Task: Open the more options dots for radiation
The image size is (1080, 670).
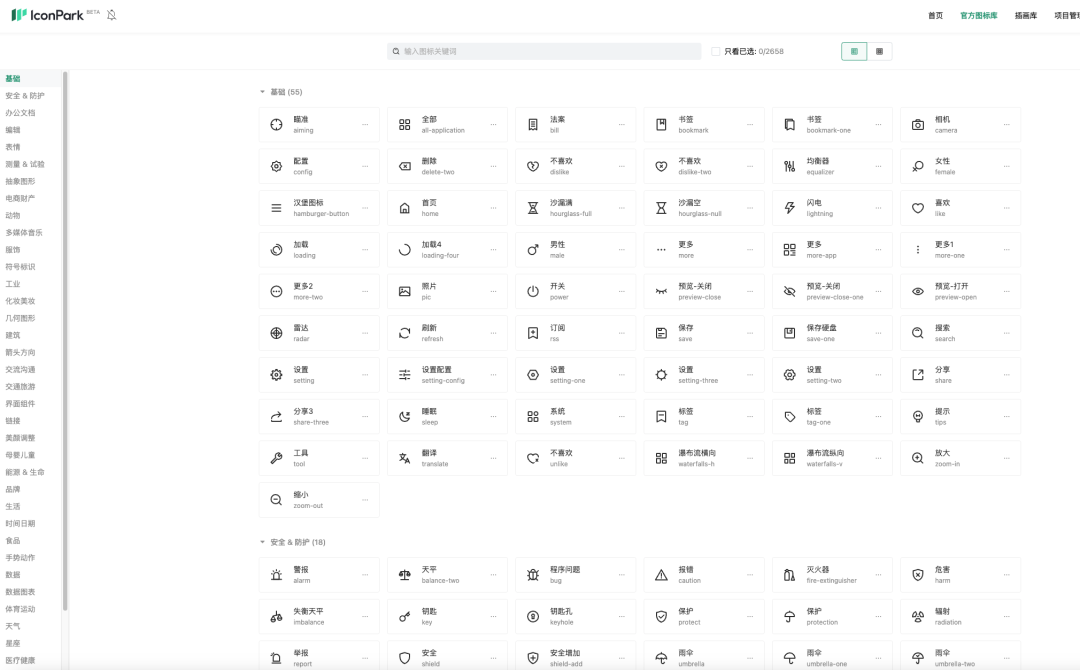Action: point(1006,616)
